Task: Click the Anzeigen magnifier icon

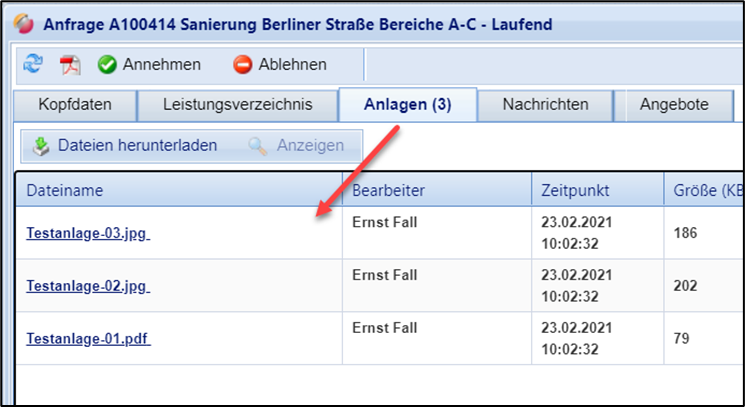Action: coord(258,146)
